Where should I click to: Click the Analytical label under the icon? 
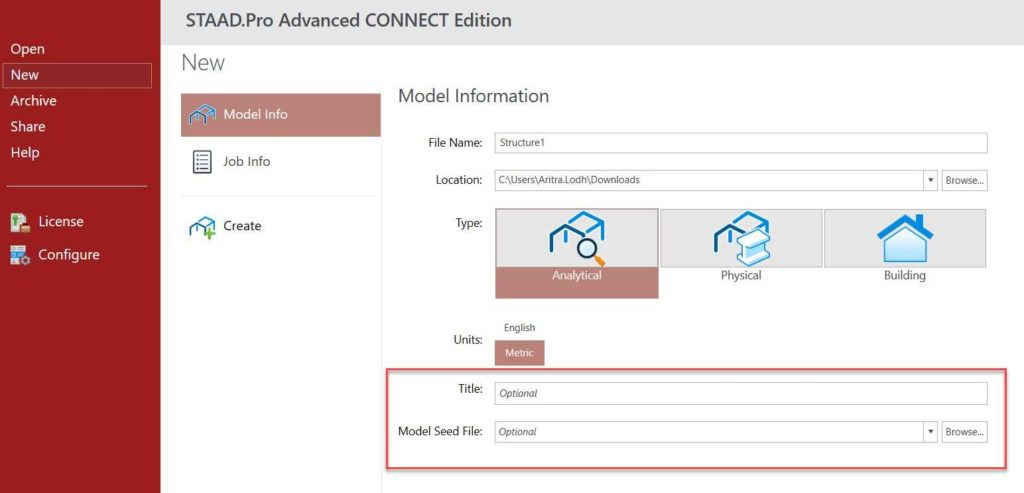pyautogui.click(x=577, y=276)
